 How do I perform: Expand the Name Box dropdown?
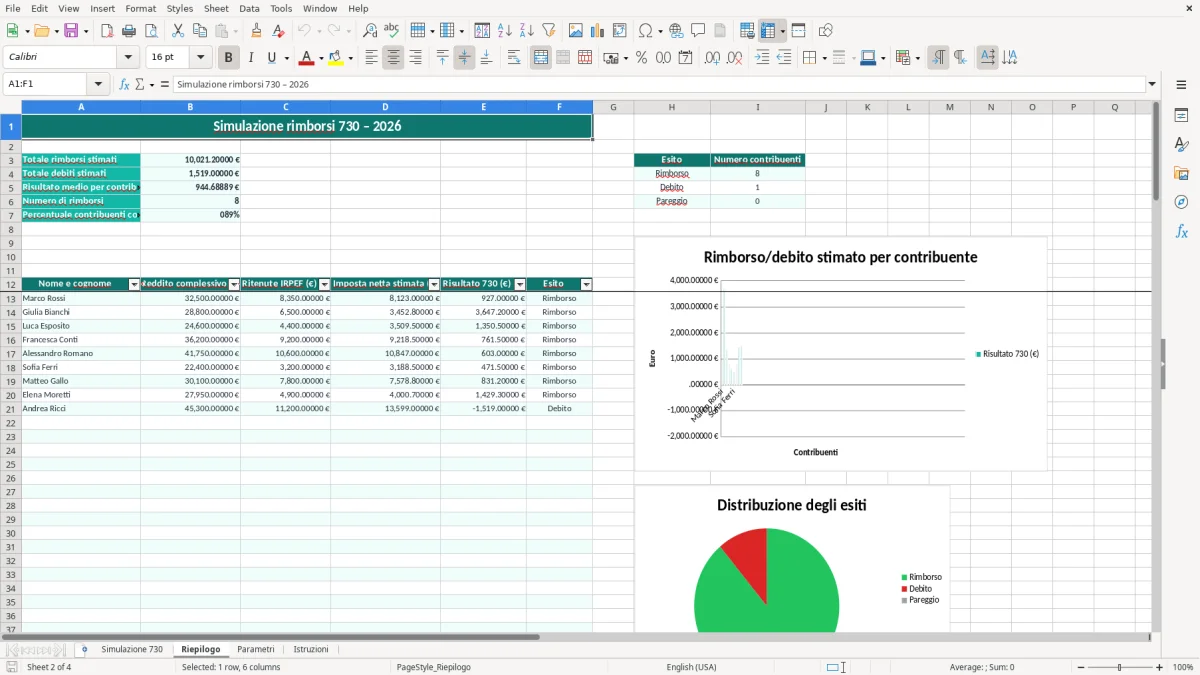tap(98, 84)
